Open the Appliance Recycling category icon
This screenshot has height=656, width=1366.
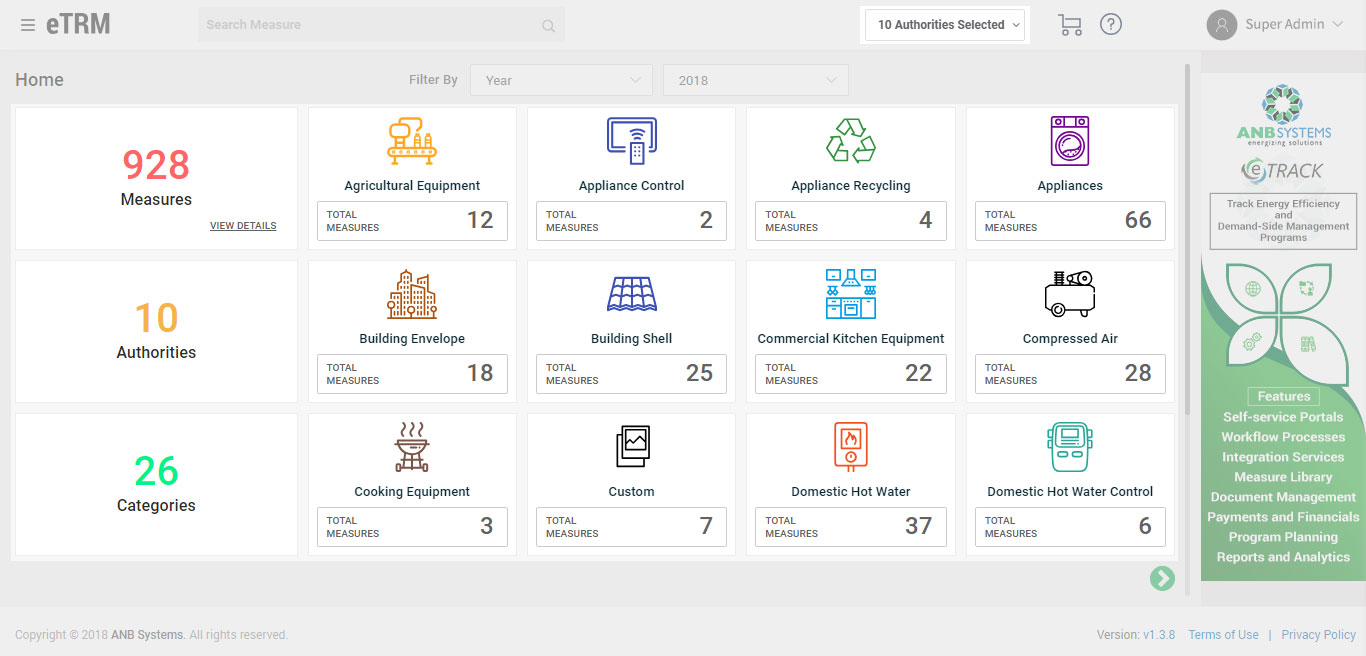850,140
